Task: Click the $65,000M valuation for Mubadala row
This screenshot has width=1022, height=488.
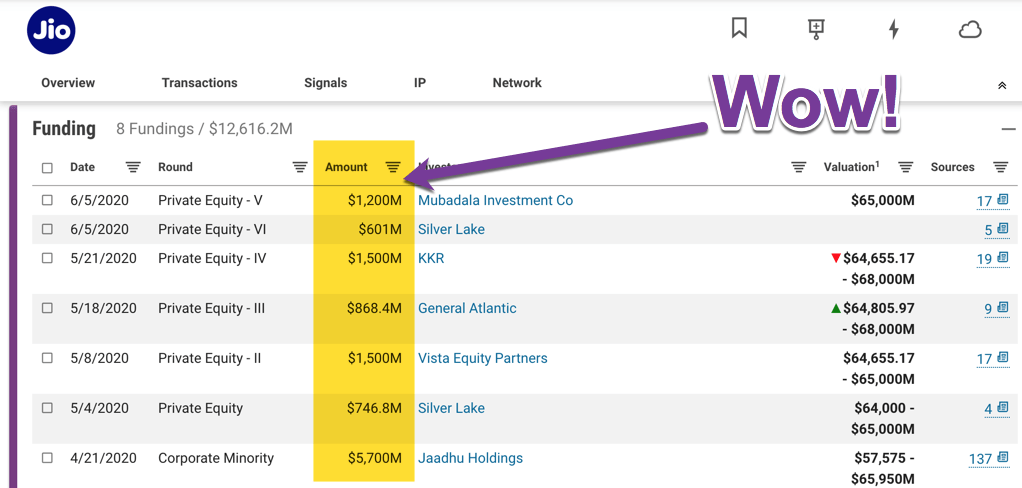Action: 883,201
